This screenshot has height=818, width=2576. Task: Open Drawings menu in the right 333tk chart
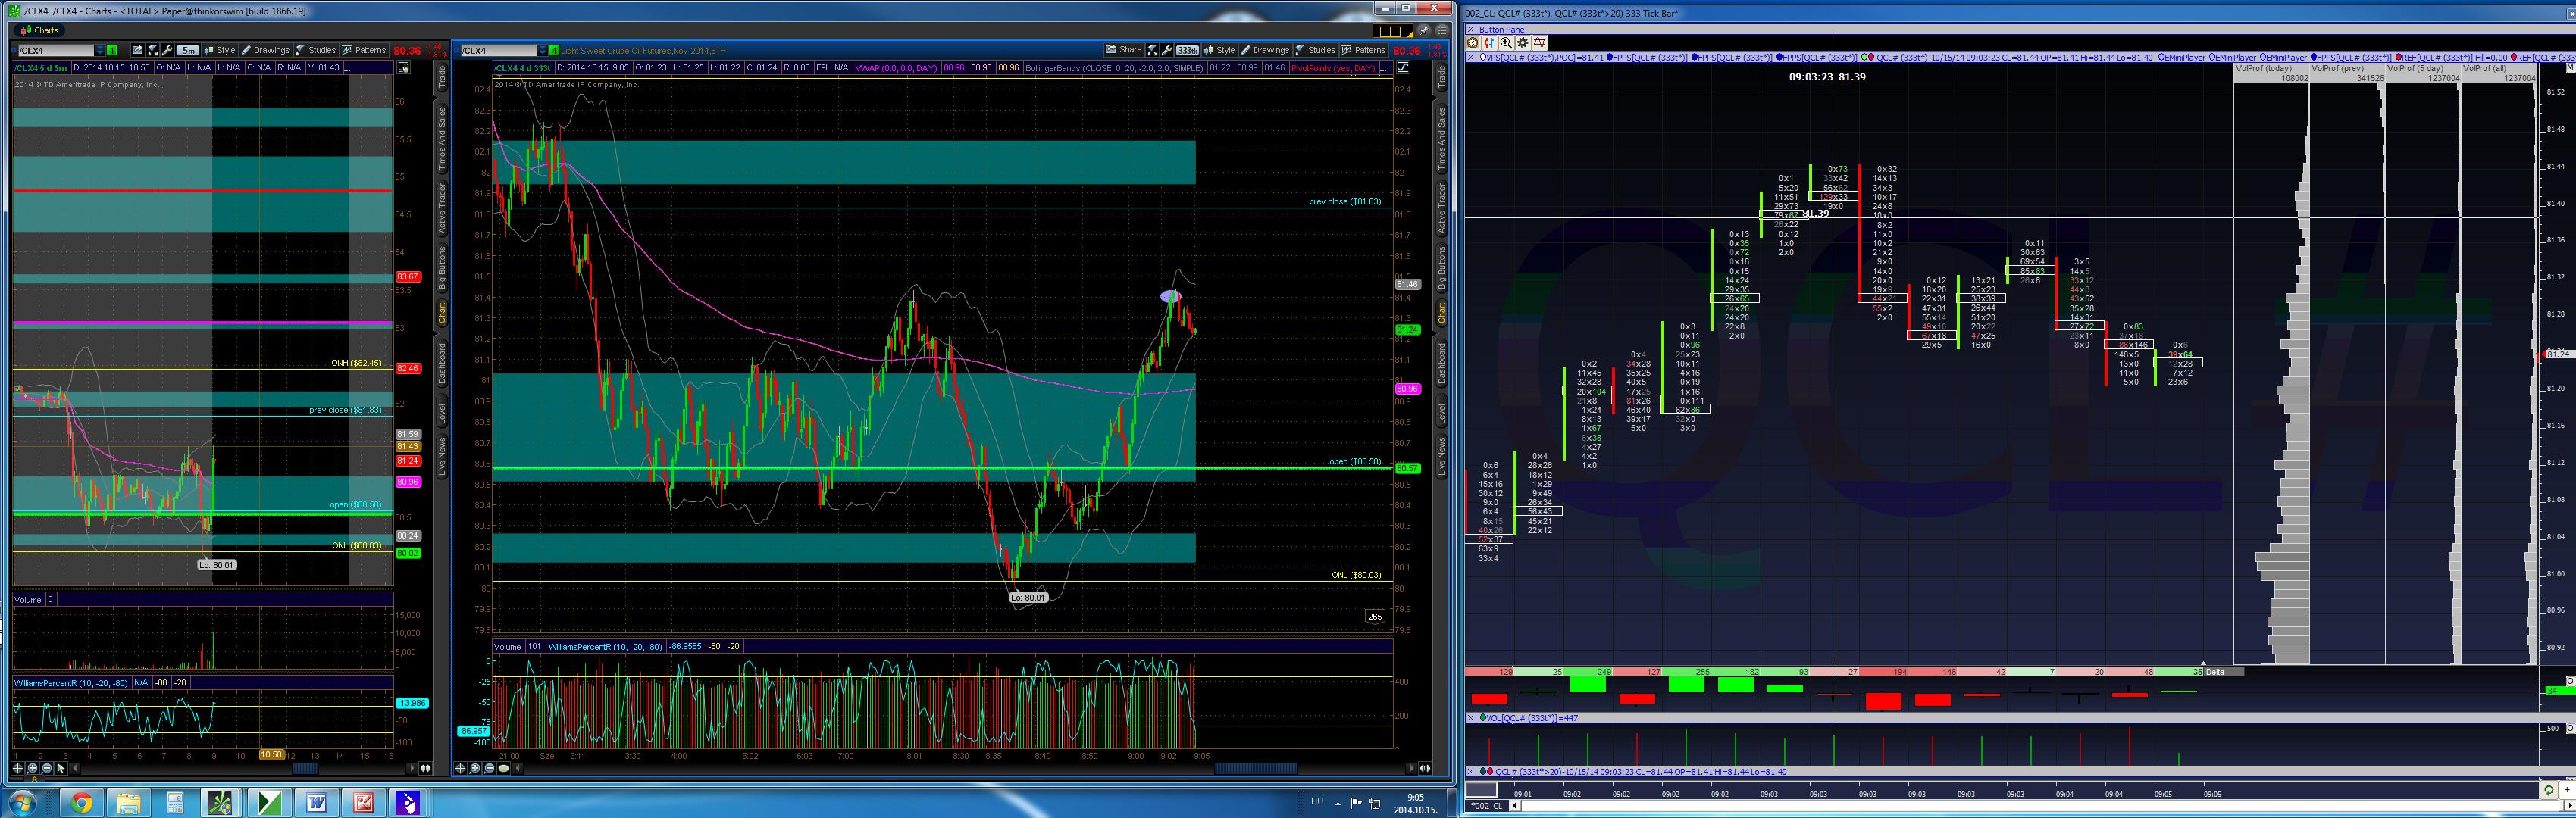tap(1265, 50)
